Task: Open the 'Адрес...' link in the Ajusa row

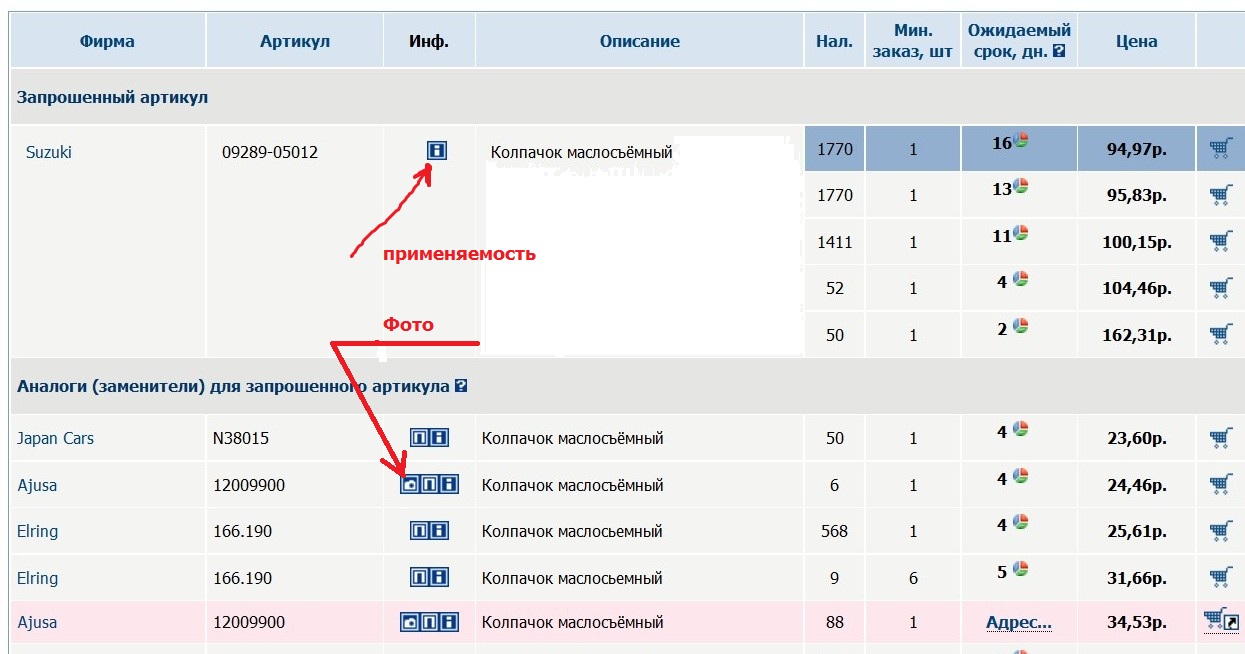Action: pyautogui.click(x=1019, y=622)
